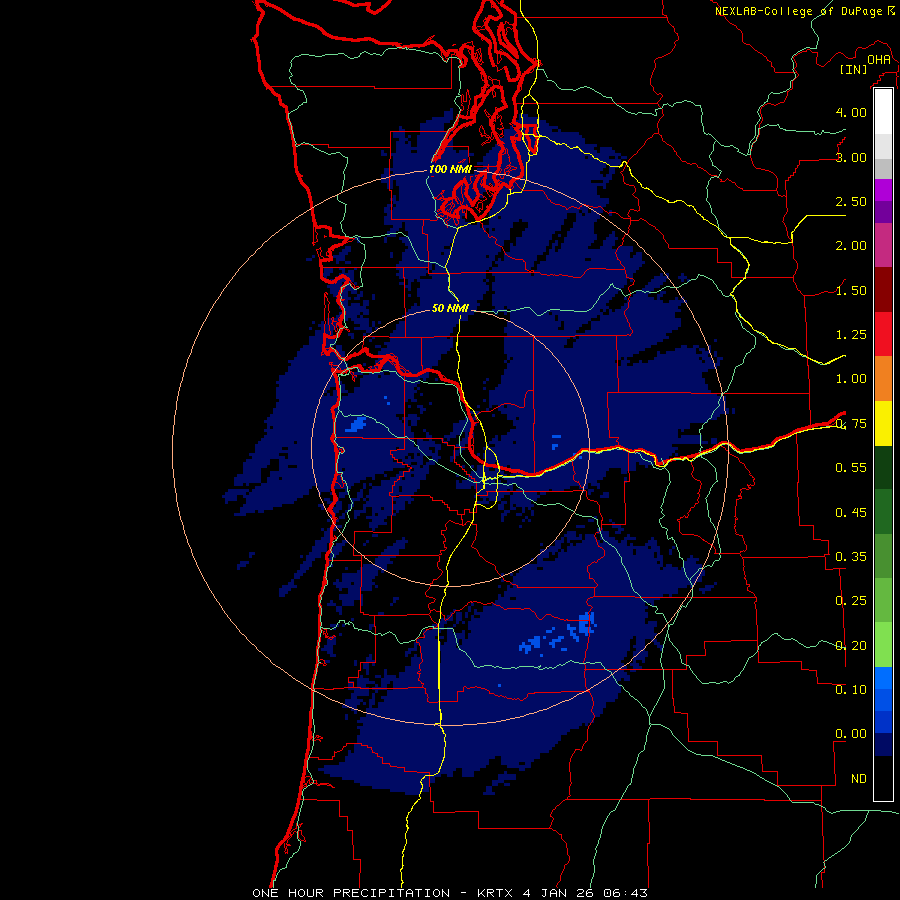Click the darkest green 0.55 legend swatch

click(883, 467)
